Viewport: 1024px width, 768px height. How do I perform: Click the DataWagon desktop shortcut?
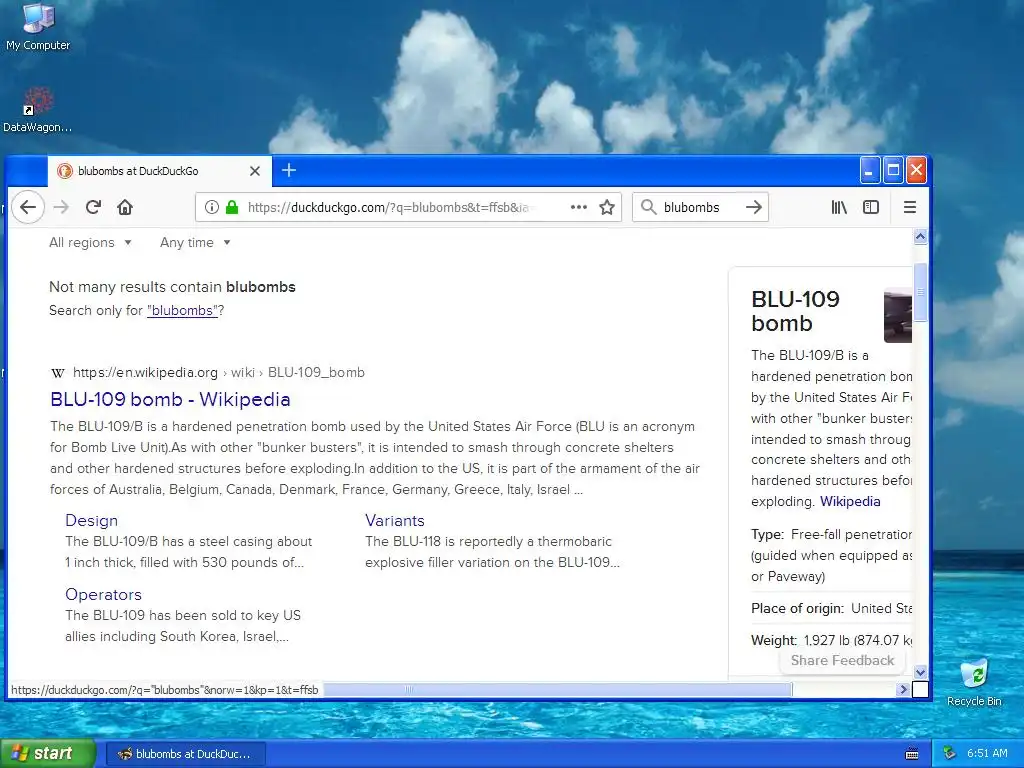pos(37,110)
